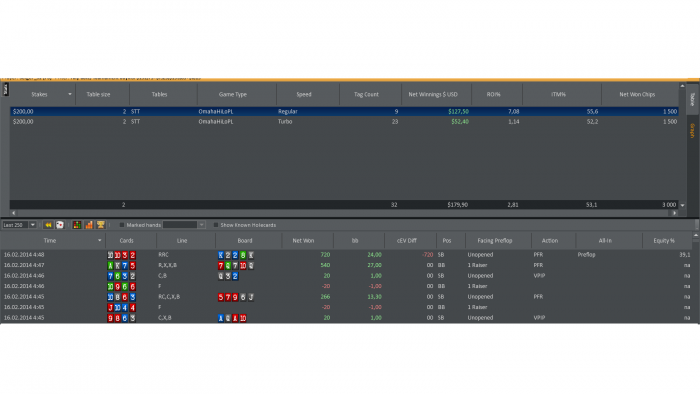Sort by Net Winnings $ USD header
700x394 pixels.
(433, 95)
